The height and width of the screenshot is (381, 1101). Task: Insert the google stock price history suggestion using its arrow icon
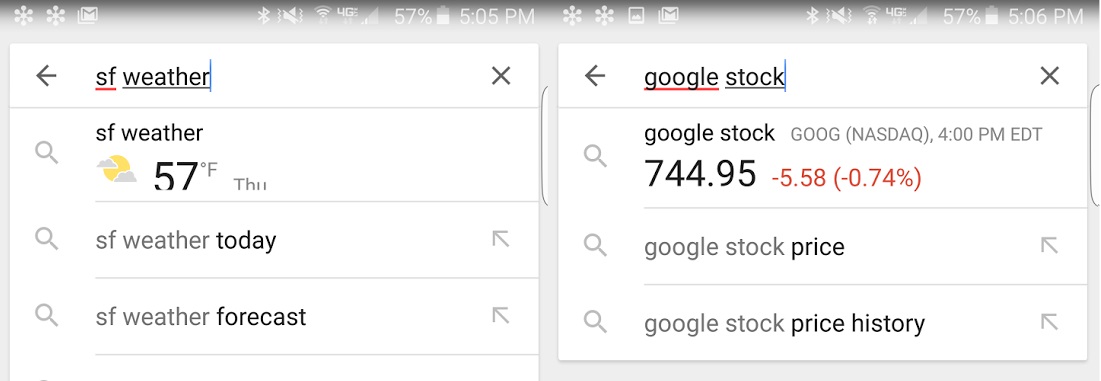pyautogui.click(x=1049, y=322)
